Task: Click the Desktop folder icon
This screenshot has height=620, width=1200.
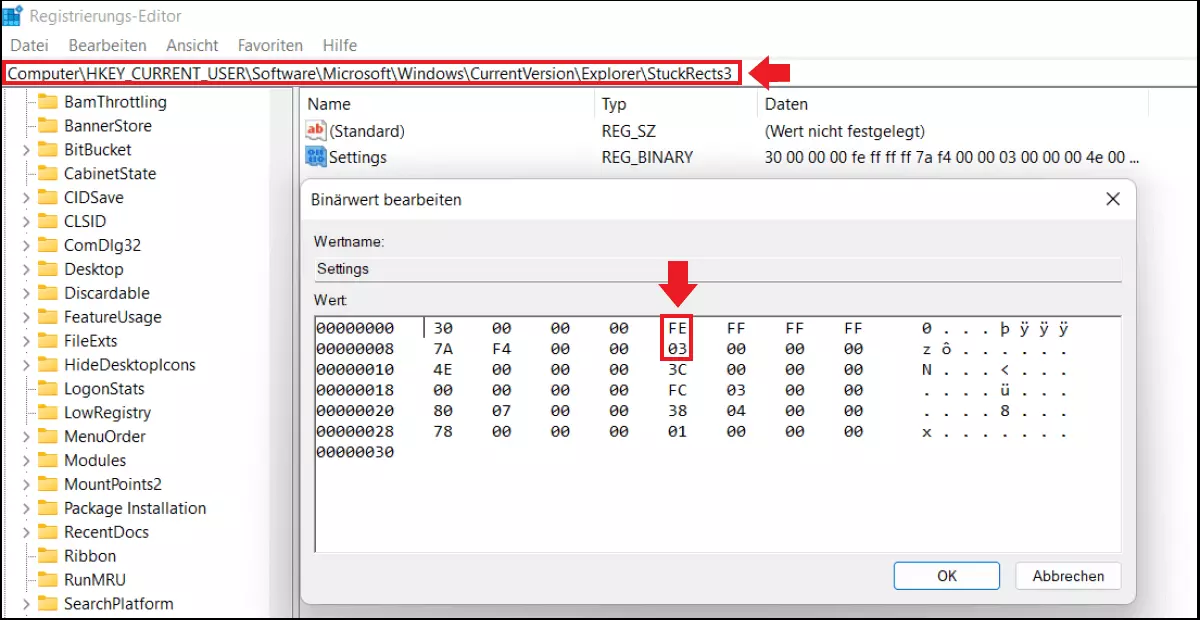Action: click(x=48, y=270)
